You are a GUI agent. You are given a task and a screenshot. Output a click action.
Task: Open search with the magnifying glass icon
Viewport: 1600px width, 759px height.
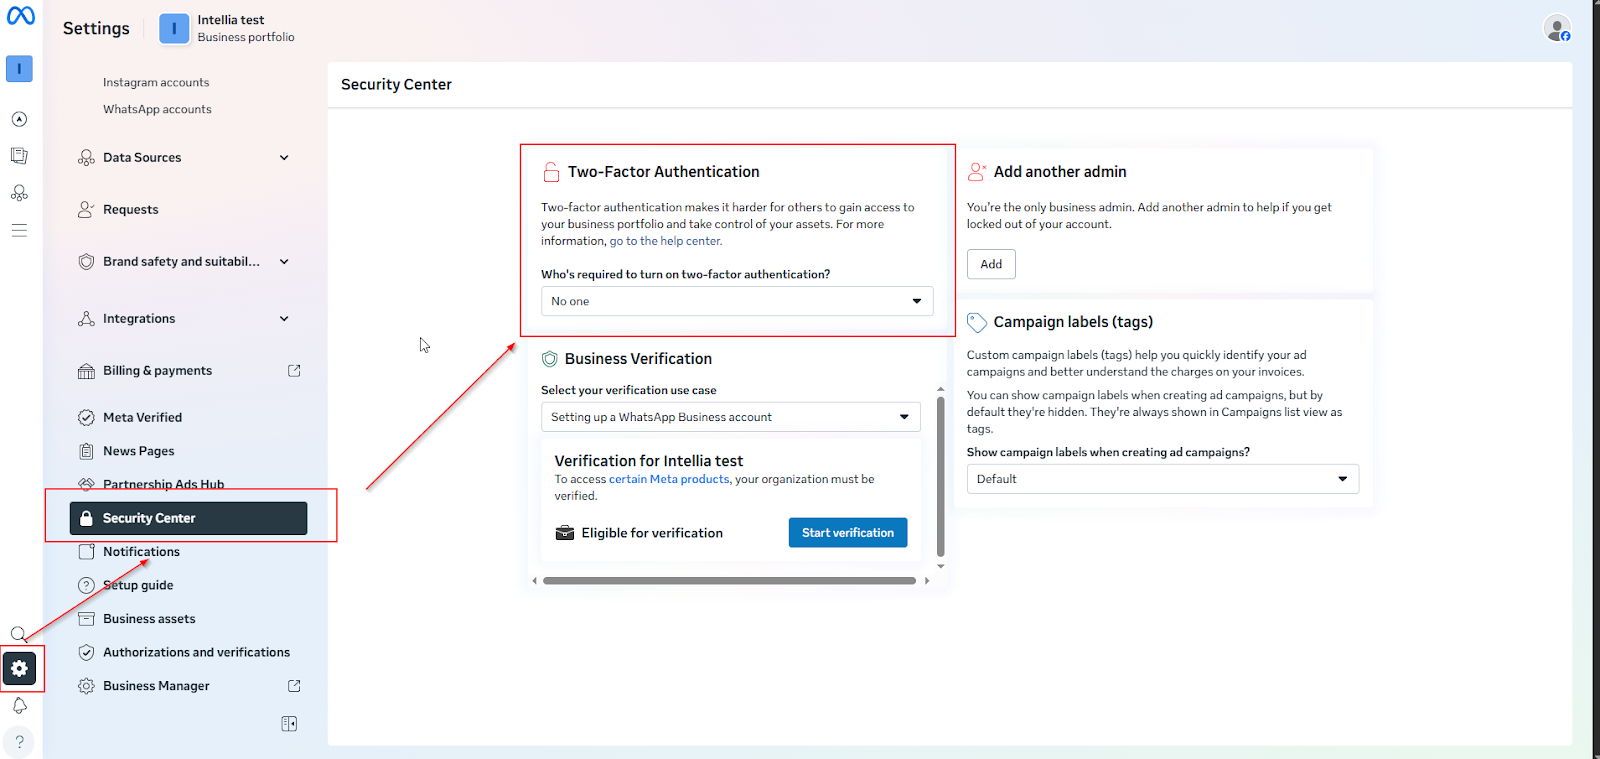[x=19, y=634]
